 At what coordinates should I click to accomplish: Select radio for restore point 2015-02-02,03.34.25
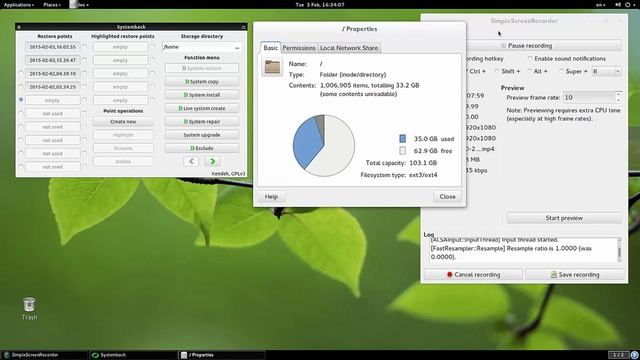pyautogui.click(x=21, y=87)
